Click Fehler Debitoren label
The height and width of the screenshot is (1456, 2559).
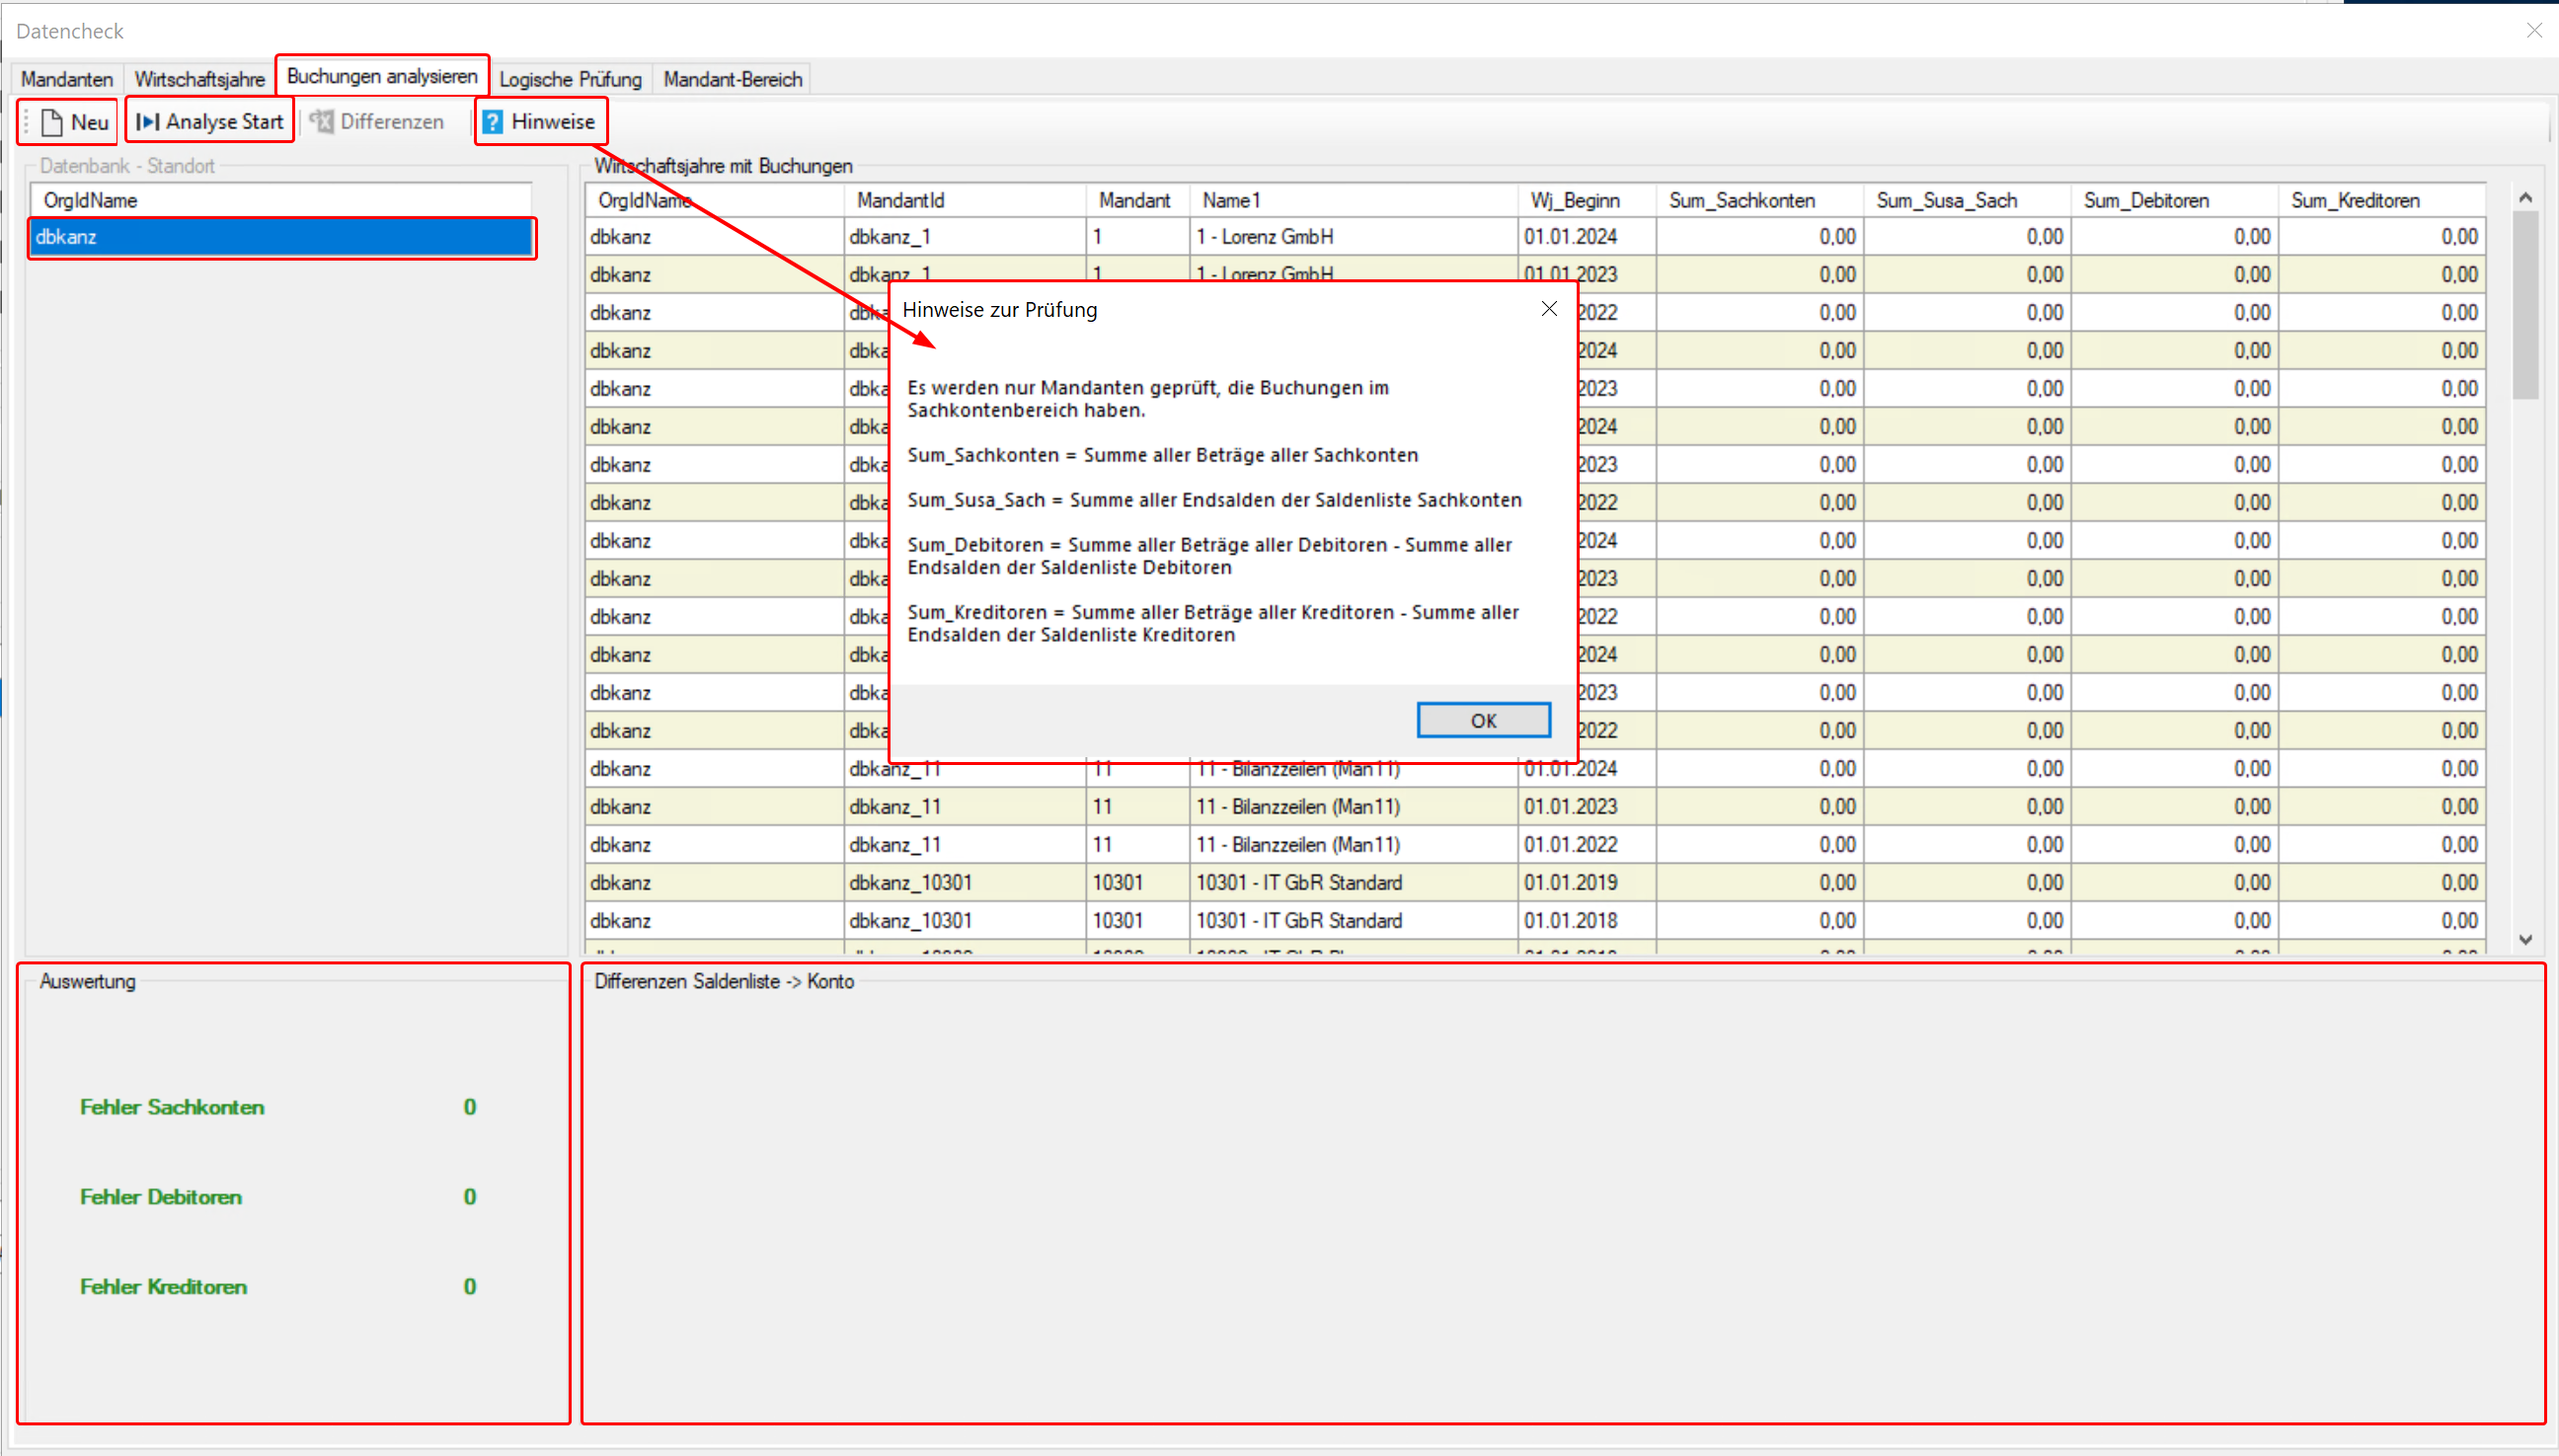[161, 1197]
